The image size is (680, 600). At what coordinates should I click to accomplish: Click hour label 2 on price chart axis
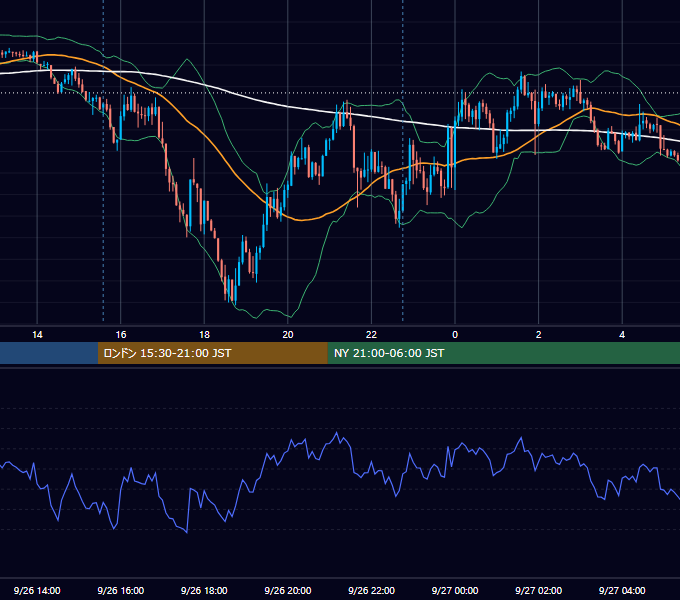539,335
